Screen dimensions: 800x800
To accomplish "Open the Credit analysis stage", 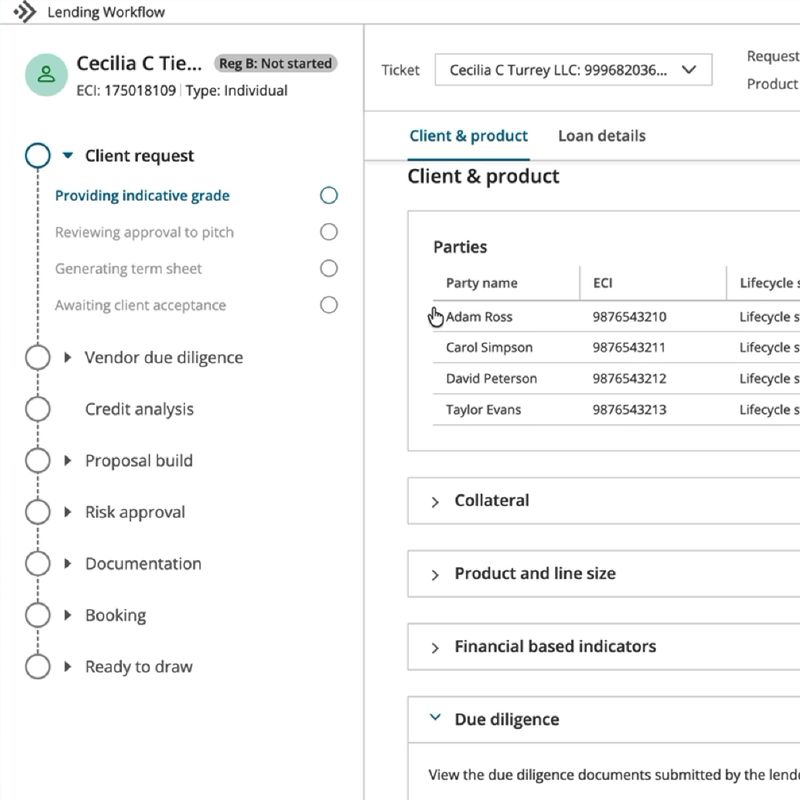I will pyautogui.click(x=139, y=409).
